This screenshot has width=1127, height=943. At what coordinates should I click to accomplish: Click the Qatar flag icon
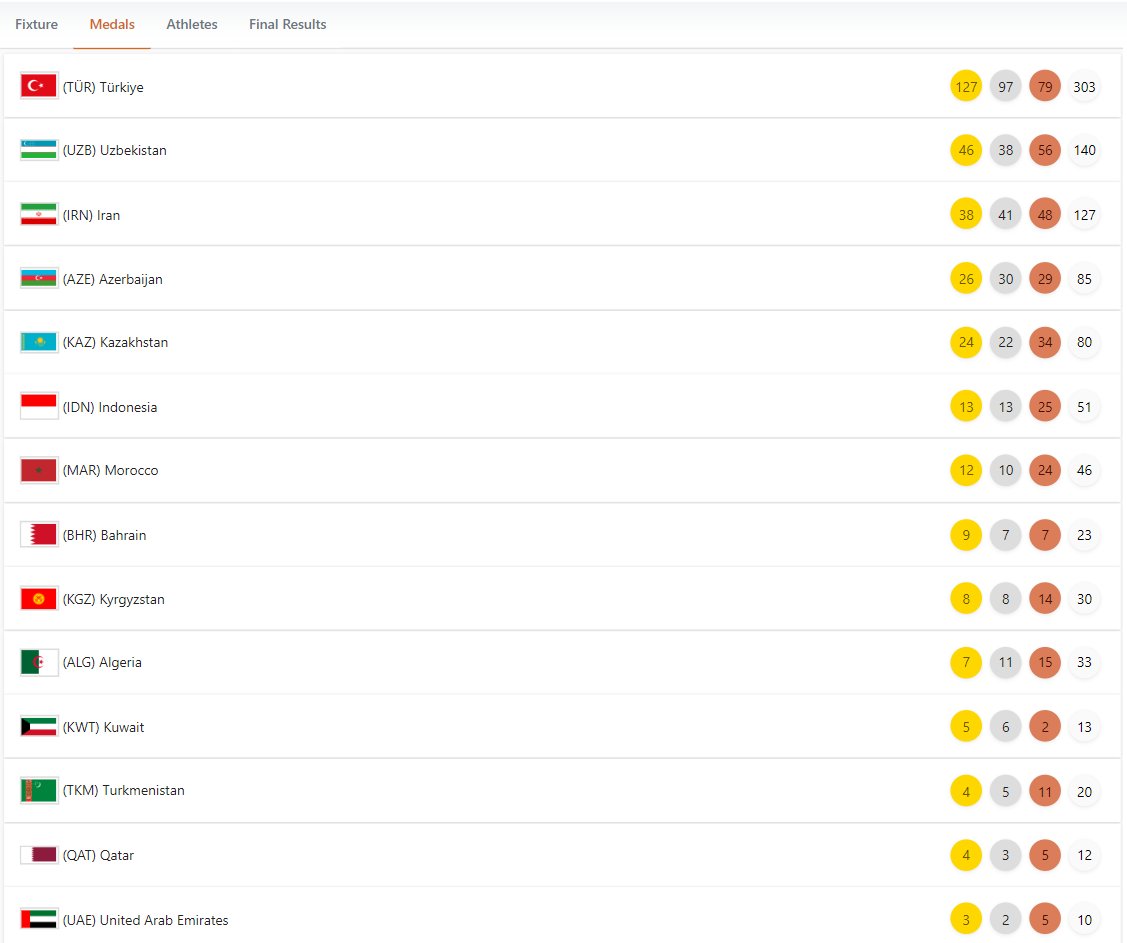(39, 855)
